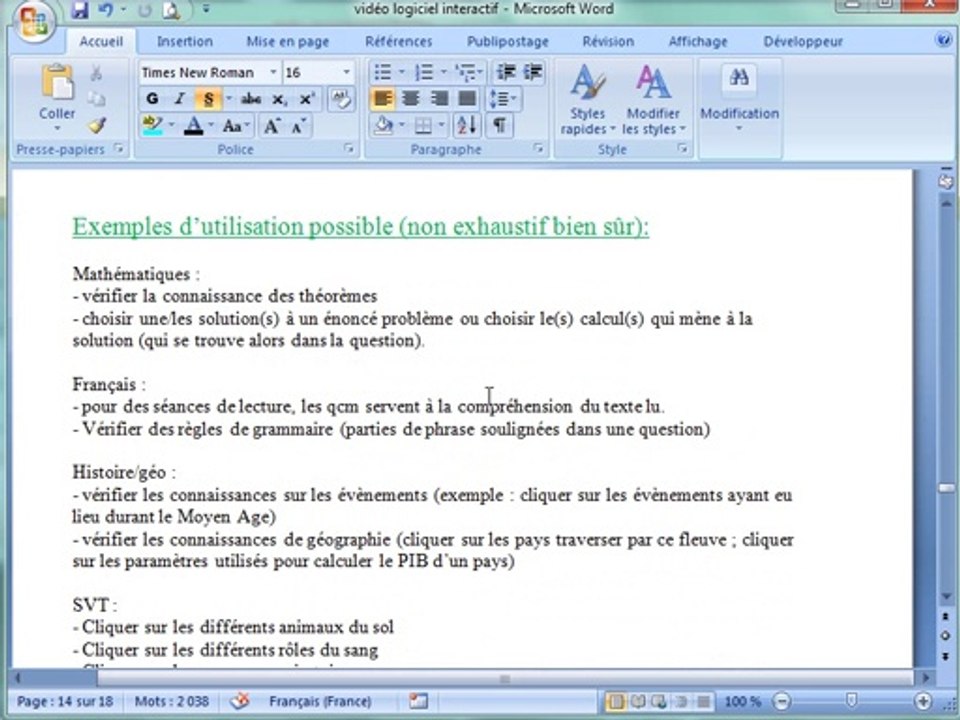Open Presse-papiers dialog launcher
Screen dimensions: 960x720
click(x=119, y=149)
